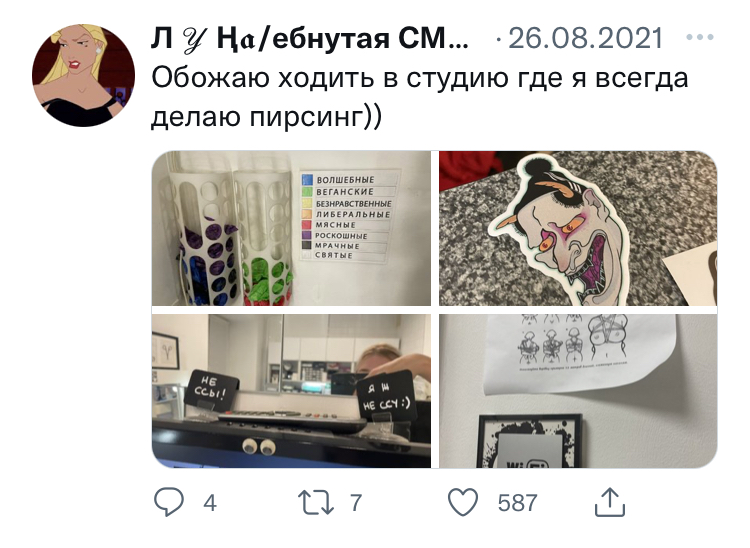Click the 'НЕ ССЫ!' chalkboard sign
The width and height of the screenshot is (750, 548).
coord(211,390)
